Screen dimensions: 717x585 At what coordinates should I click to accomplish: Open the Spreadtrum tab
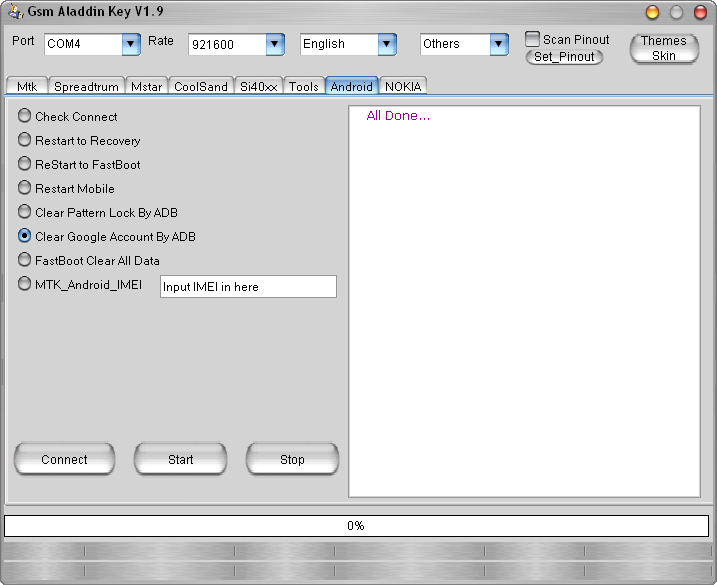tap(86, 86)
